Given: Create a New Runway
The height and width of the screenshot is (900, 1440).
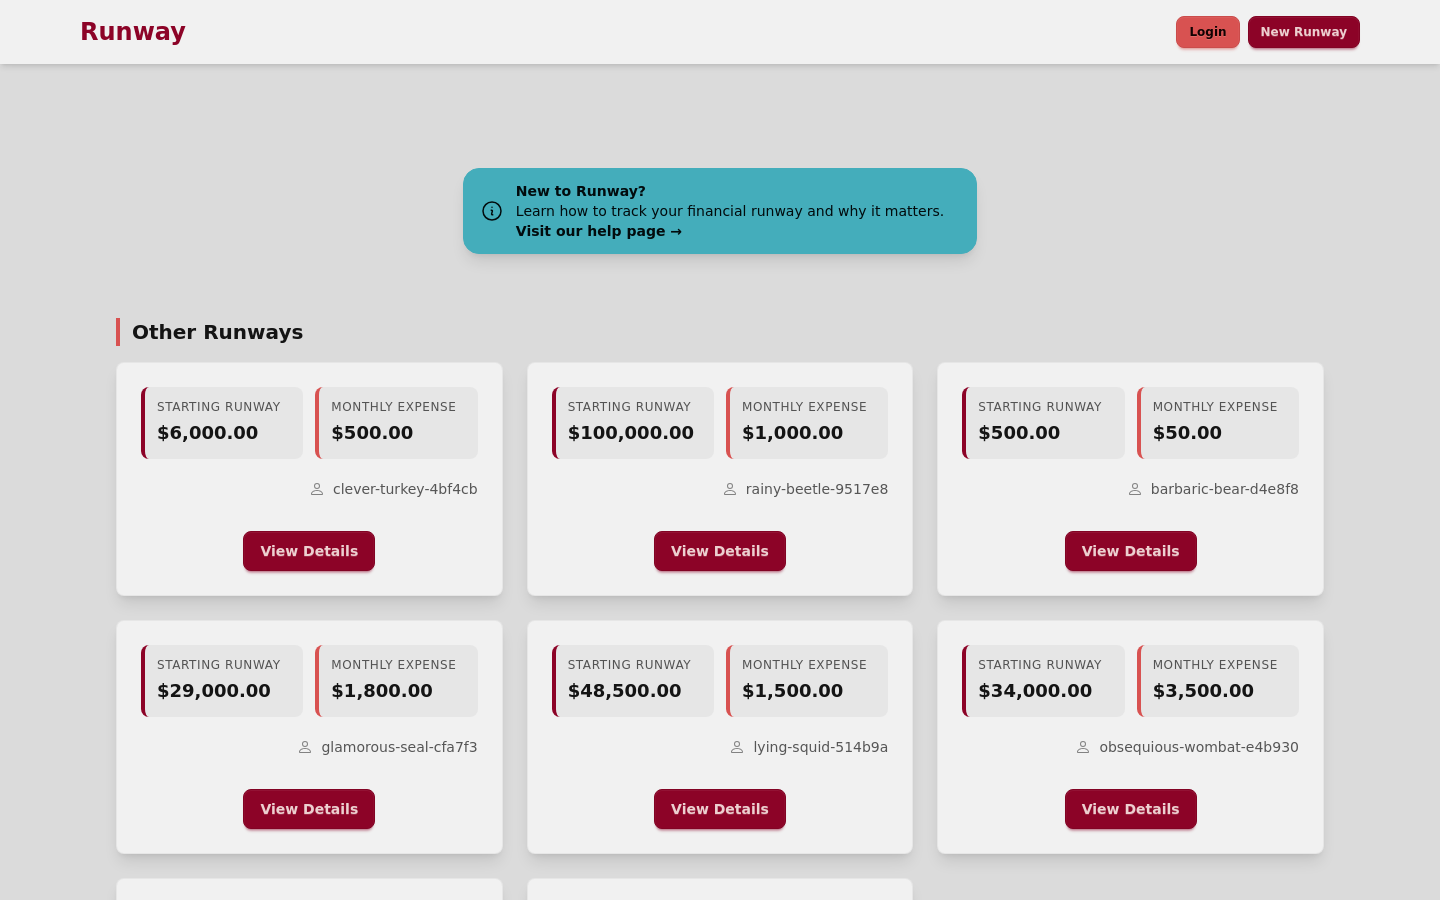Looking at the screenshot, I should tap(1303, 32).
